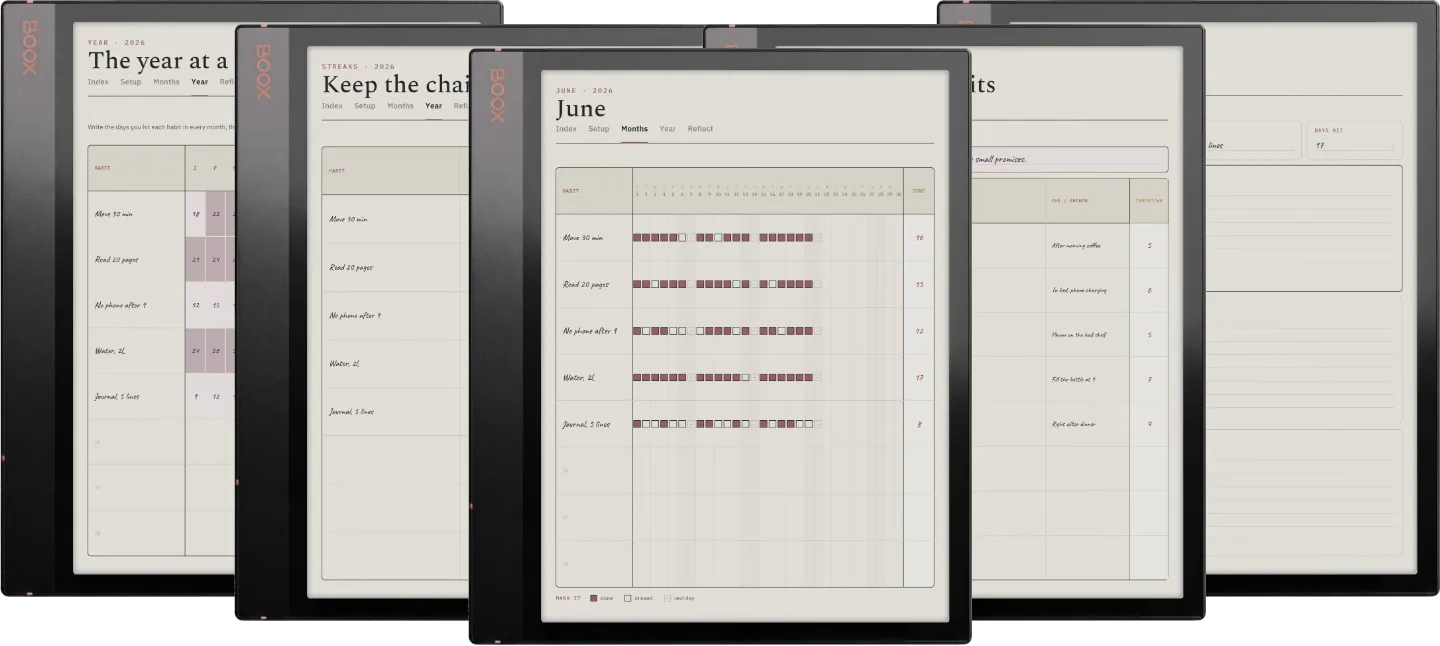This screenshot has height=646, width=1440.
Task: Check empty day 2 box for Journal, 5 lines
Action: coord(646,424)
